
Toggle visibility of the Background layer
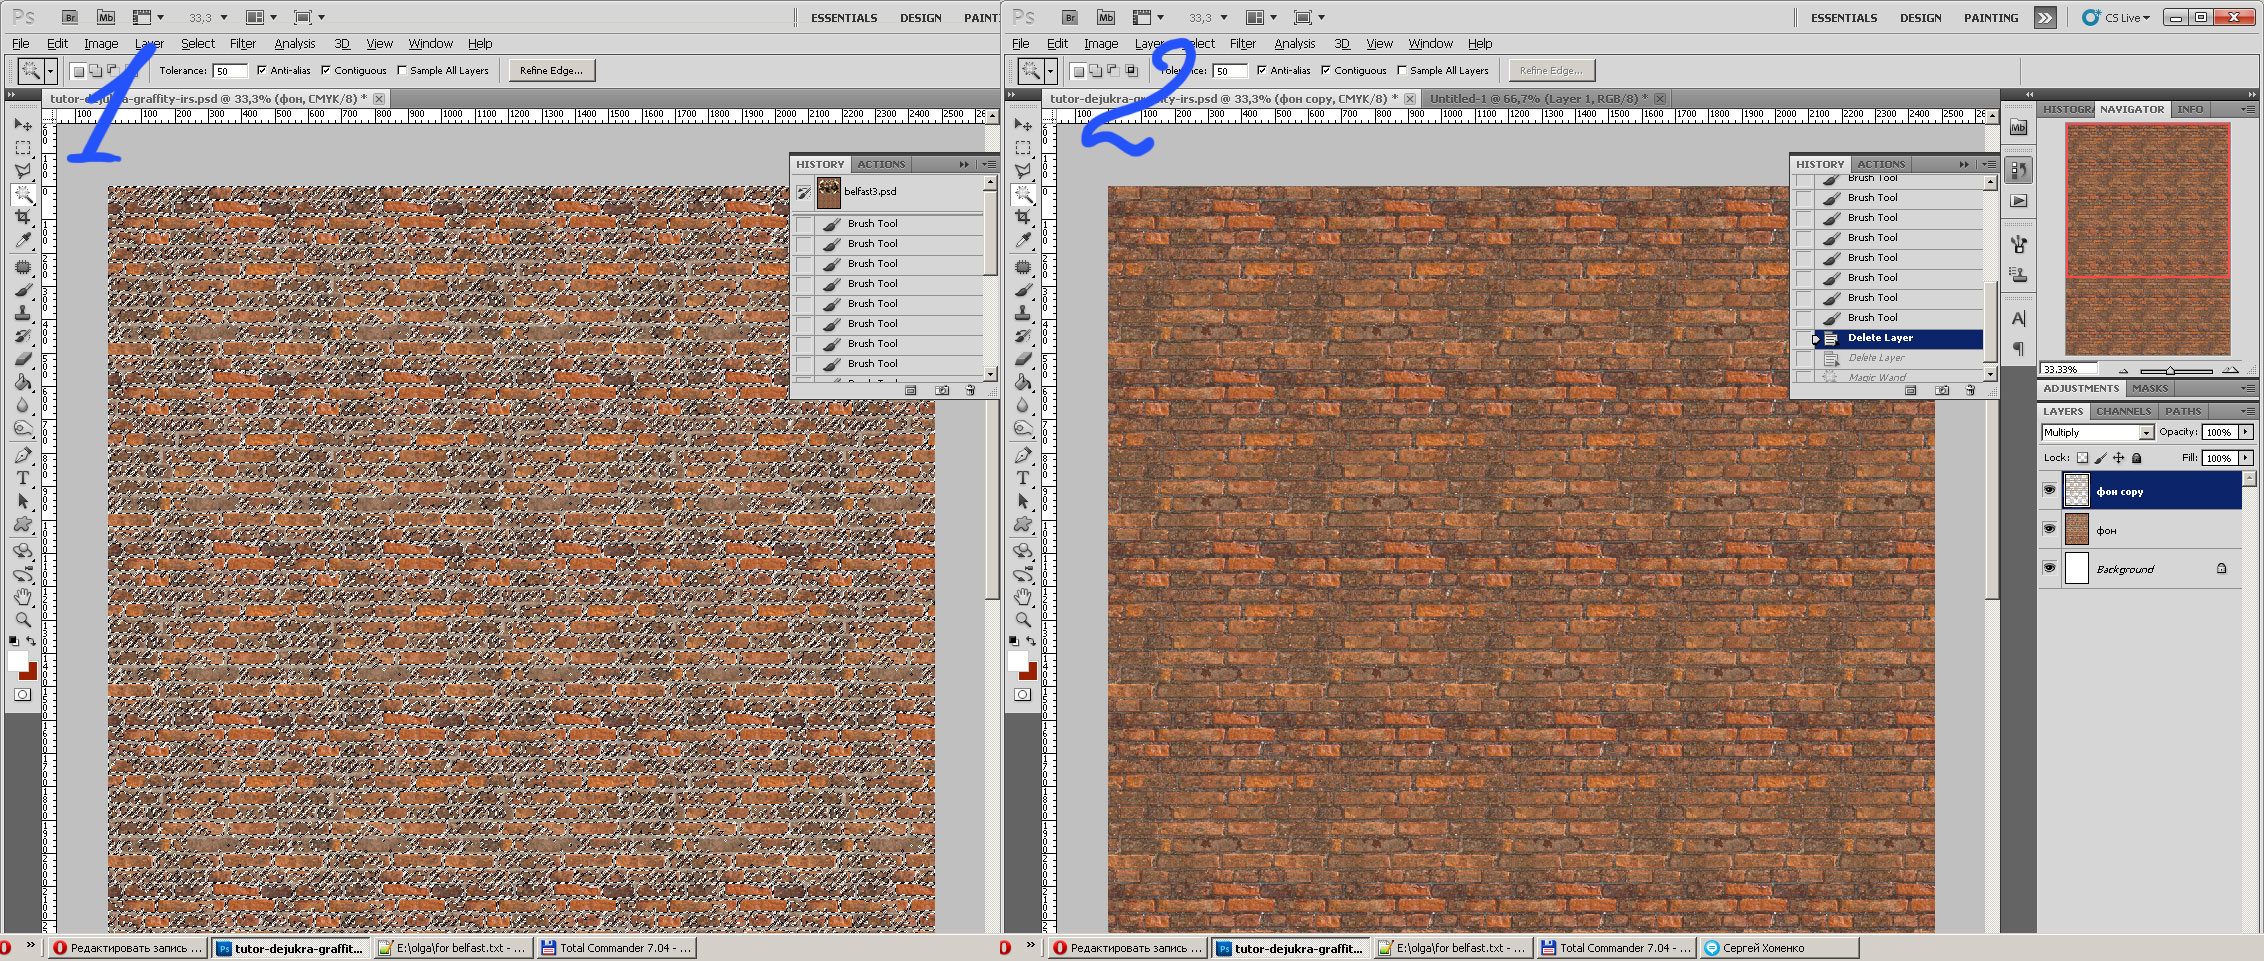2049,568
